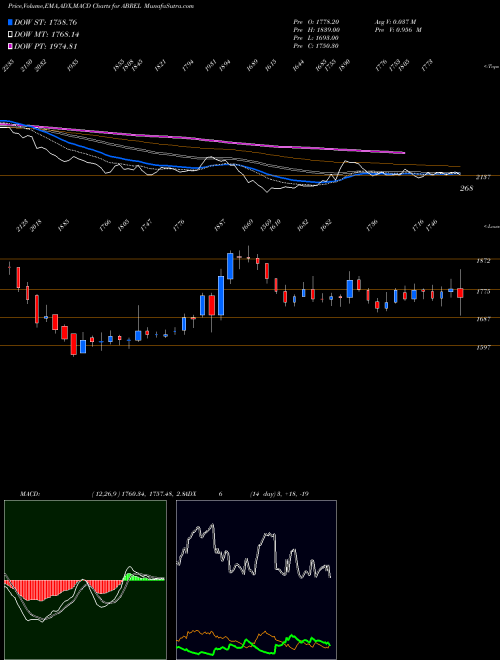Image resolution: width=500 pixels, height=660 pixels.
Task: Click the 1872 price level label
Action: click(483, 261)
